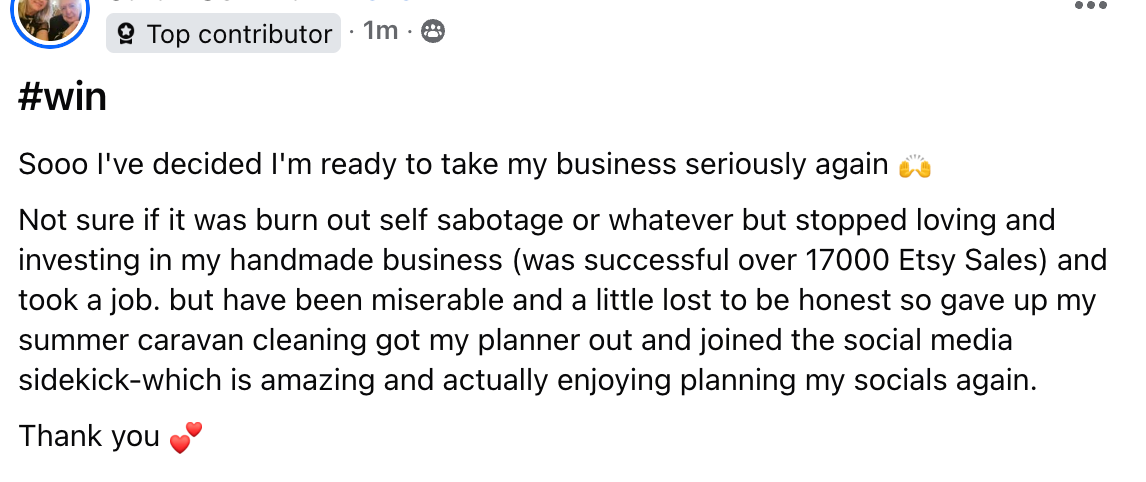Click the raised hands emoji
The image size is (1146, 482).
coord(915,166)
